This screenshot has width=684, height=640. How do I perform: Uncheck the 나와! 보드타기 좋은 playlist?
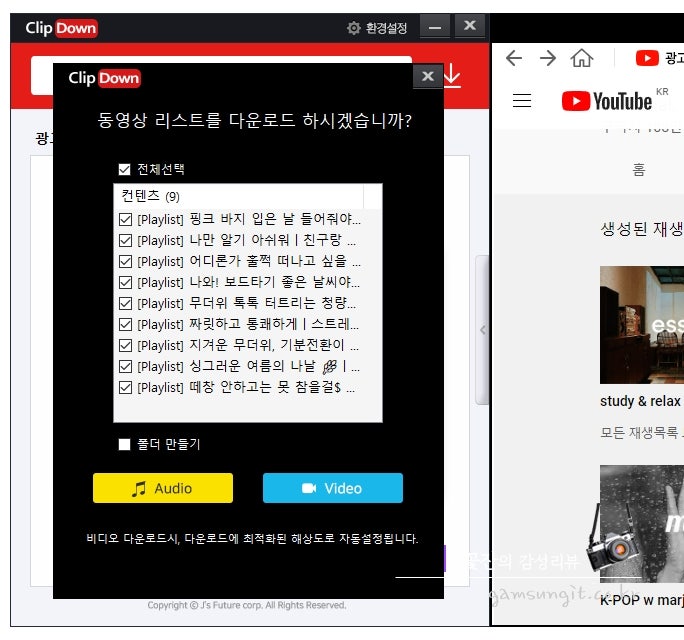point(125,282)
